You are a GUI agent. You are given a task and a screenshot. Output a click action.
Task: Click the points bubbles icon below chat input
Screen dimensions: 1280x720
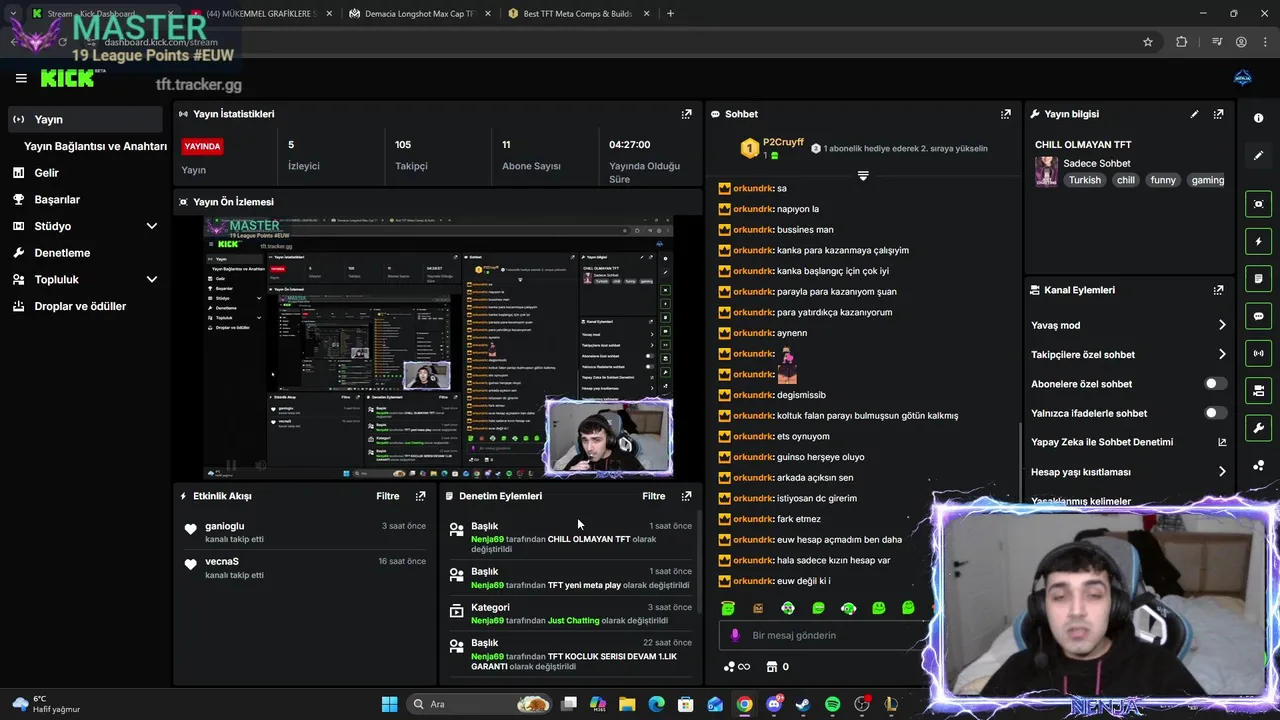(729, 667)
